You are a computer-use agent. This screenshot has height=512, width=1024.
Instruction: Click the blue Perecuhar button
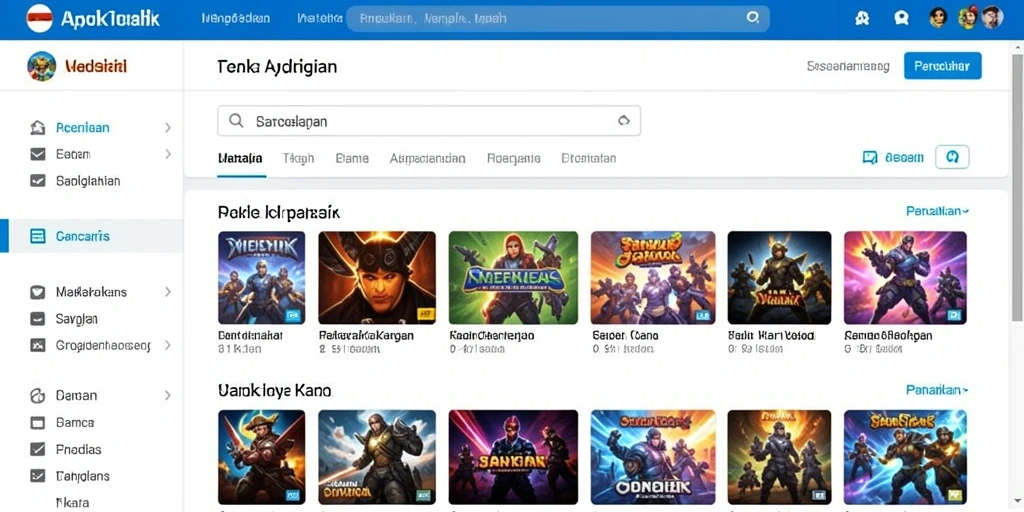(942, 66)
